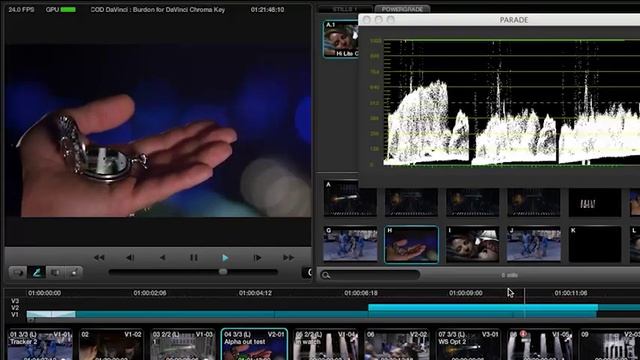Select the third viewer tool icon
This screenshot has height=360, width=640.
click(55, 272)
